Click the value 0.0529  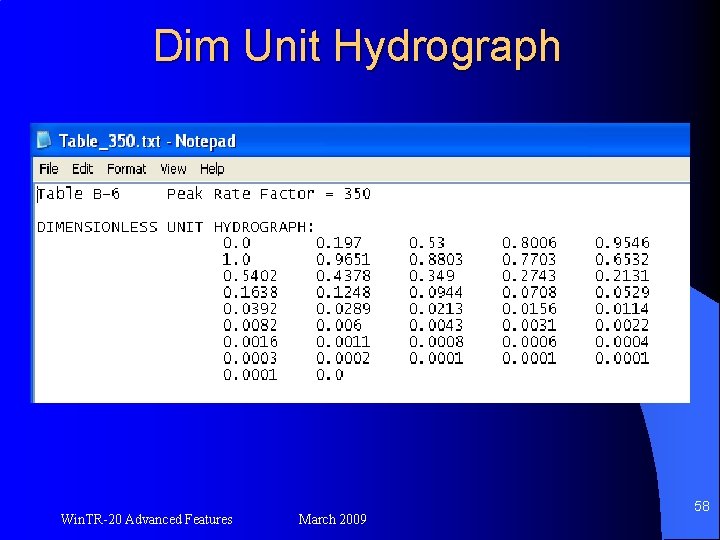coord(622,292)
